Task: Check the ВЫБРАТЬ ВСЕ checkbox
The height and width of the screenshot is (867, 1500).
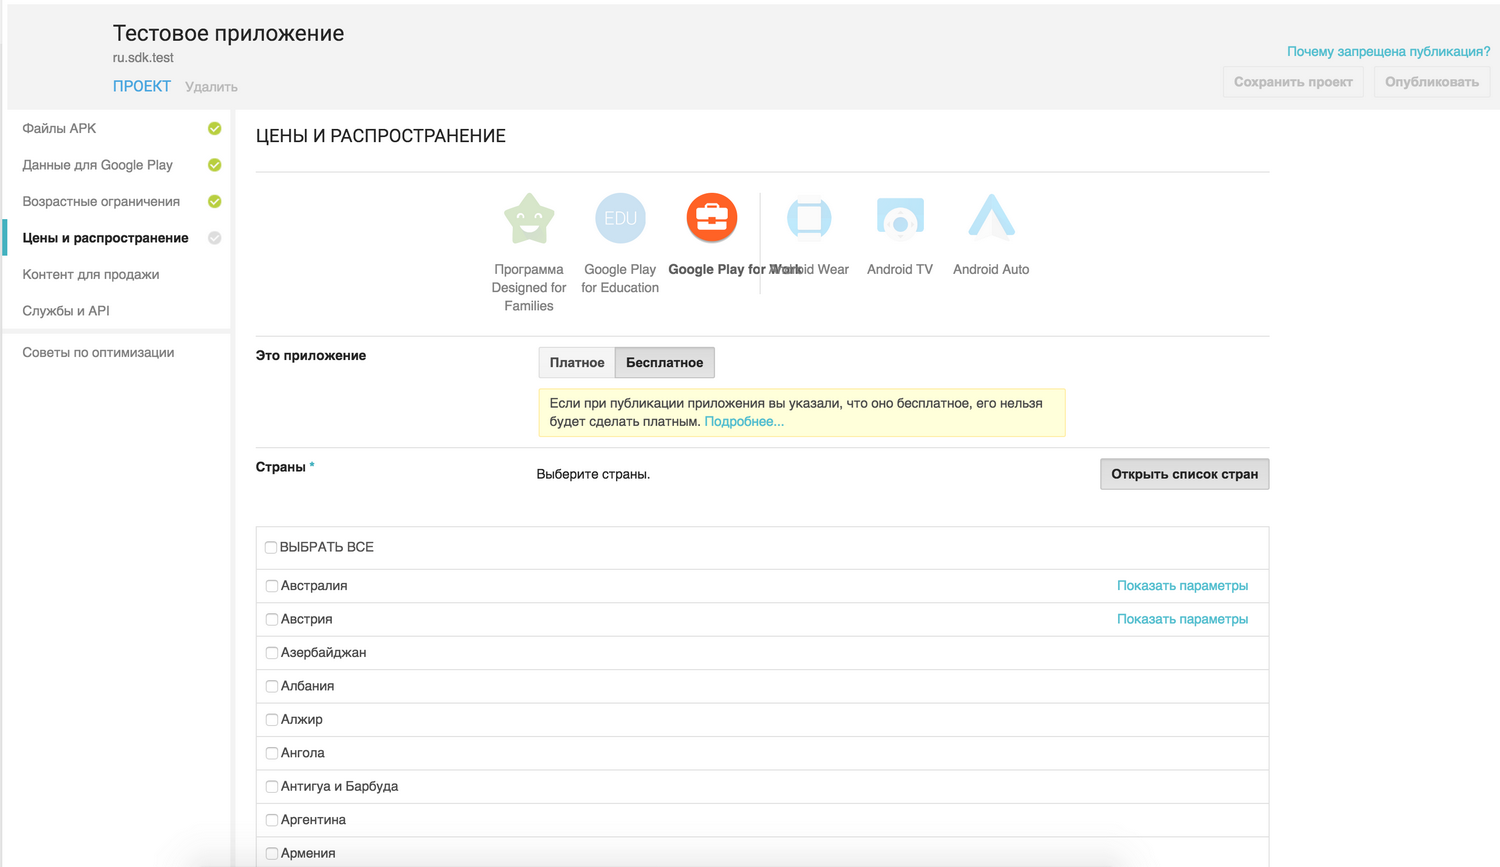Action: coord(271,547)
